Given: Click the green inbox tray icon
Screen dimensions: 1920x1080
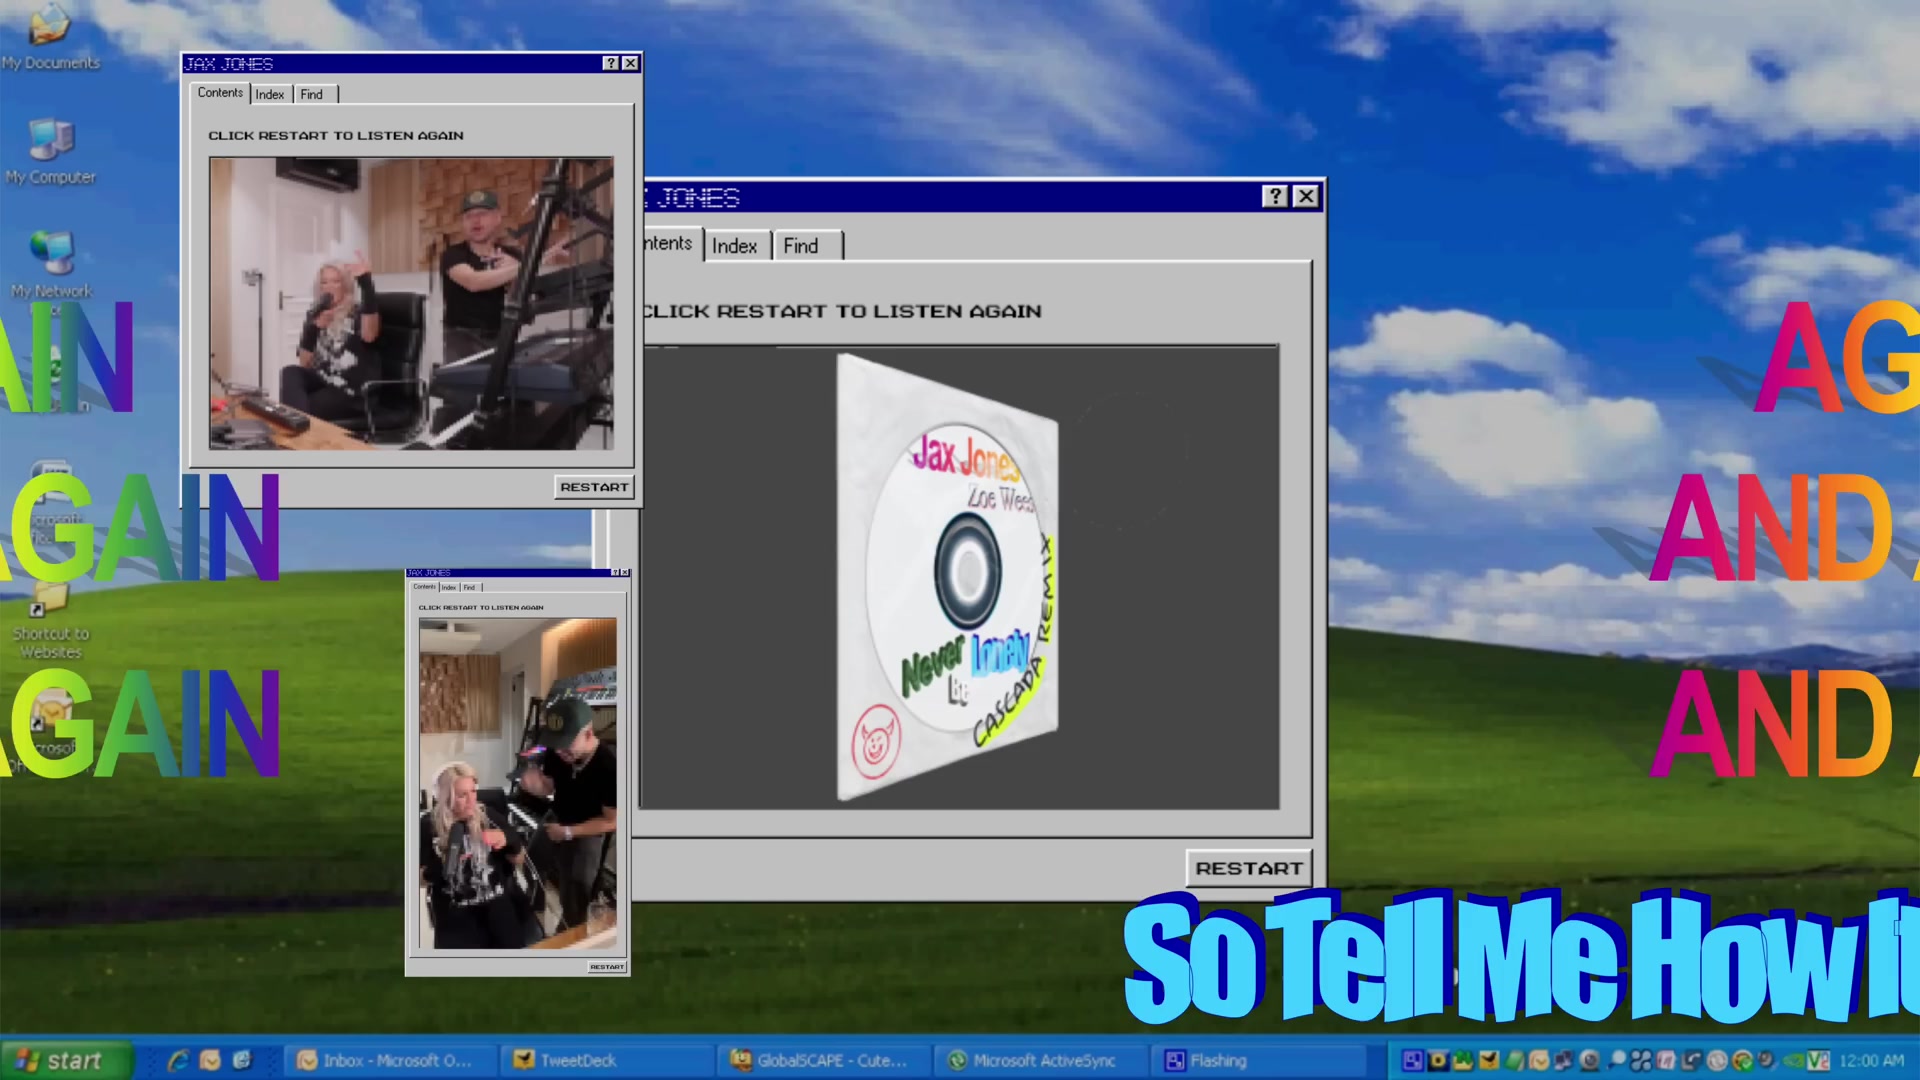Looking at the screenshot, I should (x=1463, y=1060).
